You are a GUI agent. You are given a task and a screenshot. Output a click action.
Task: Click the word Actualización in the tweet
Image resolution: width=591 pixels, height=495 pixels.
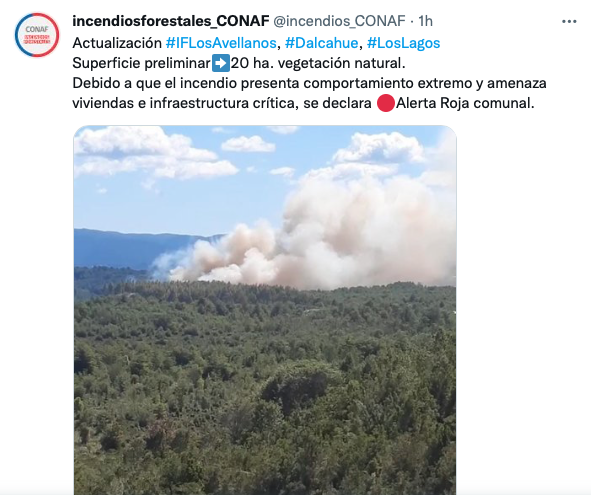(117, 43)
